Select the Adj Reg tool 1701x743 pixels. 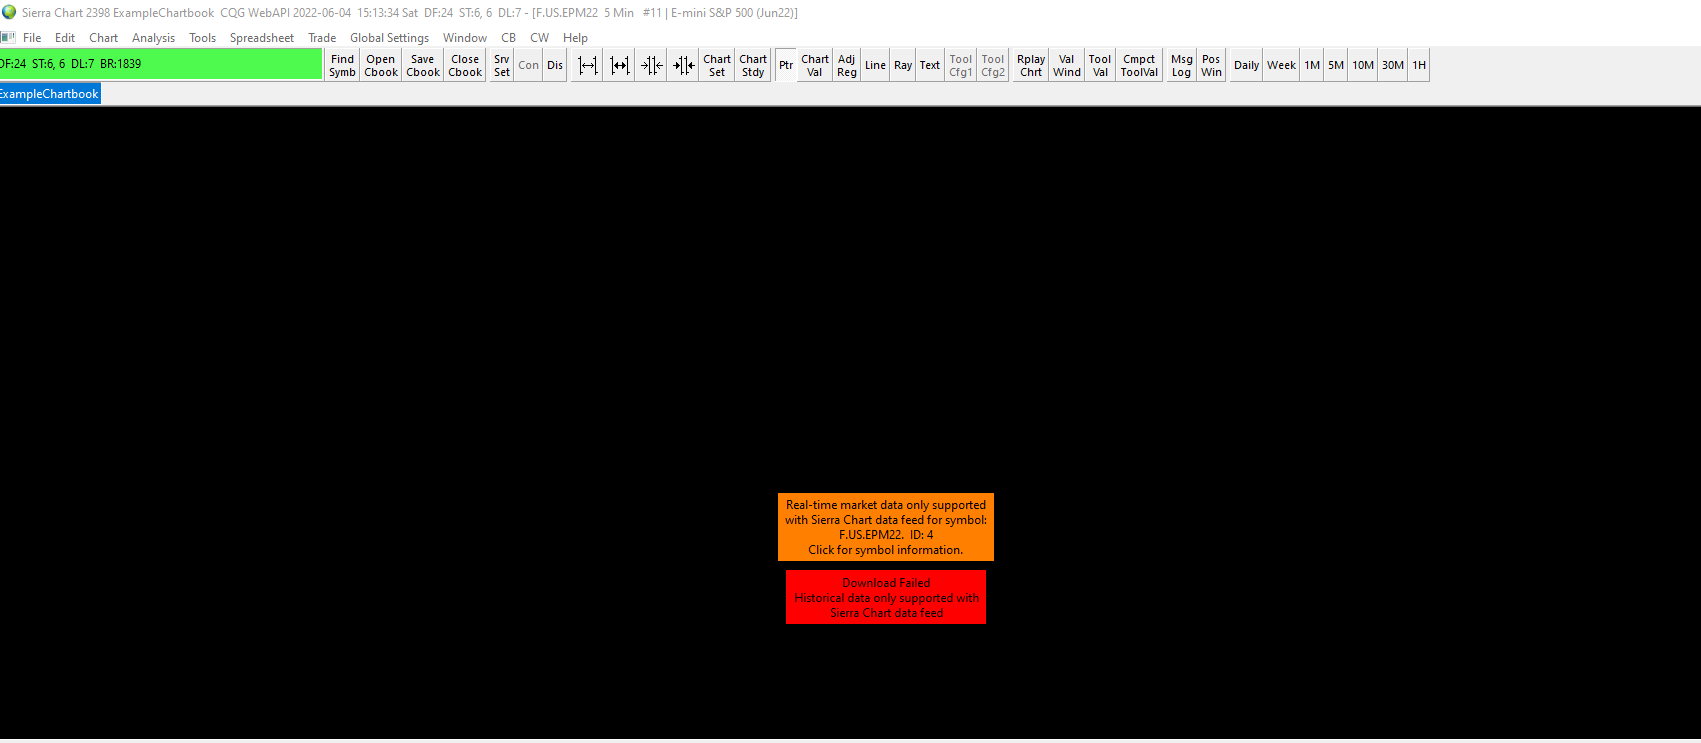pyautogui.click(x=847, y=65)
